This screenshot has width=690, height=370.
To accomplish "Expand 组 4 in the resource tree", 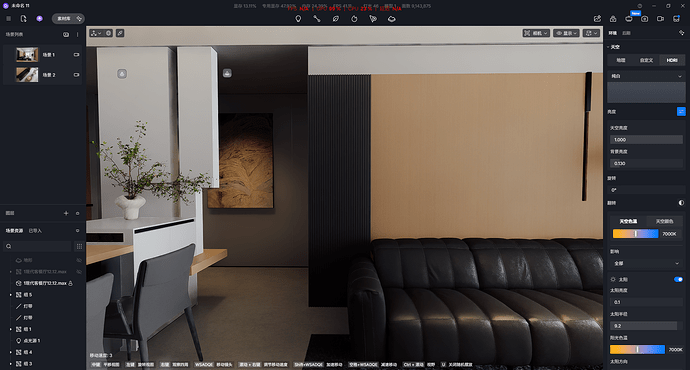I will point(11,352).
